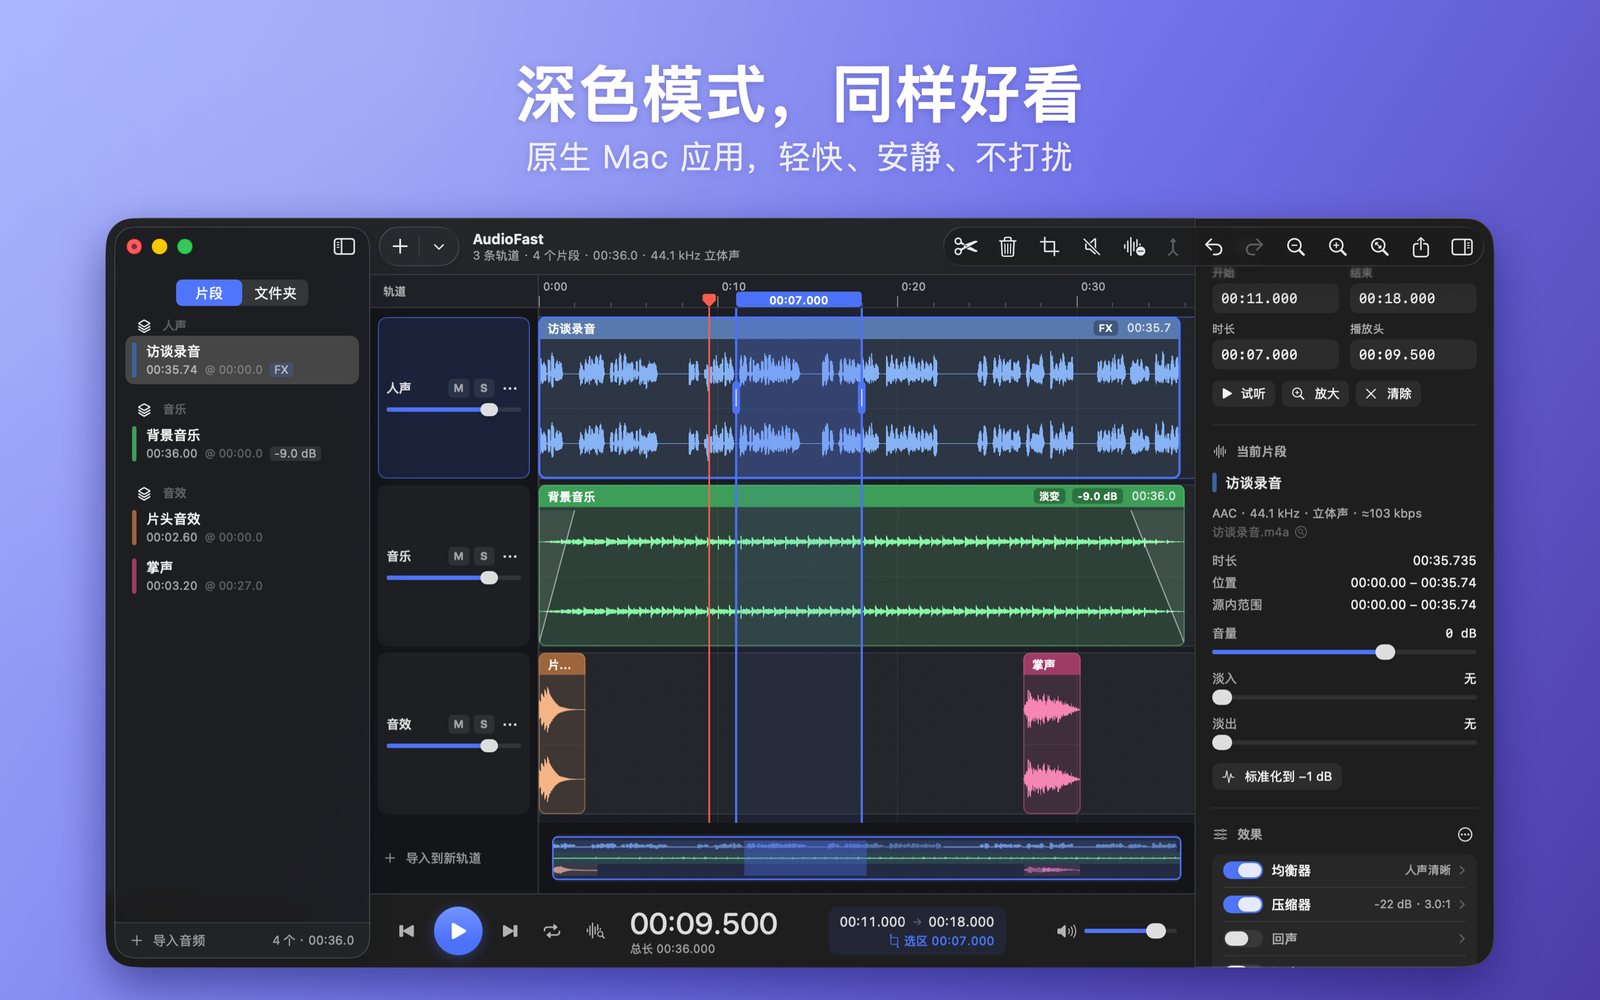Skip to the end of playback

[x=510, y=931]
